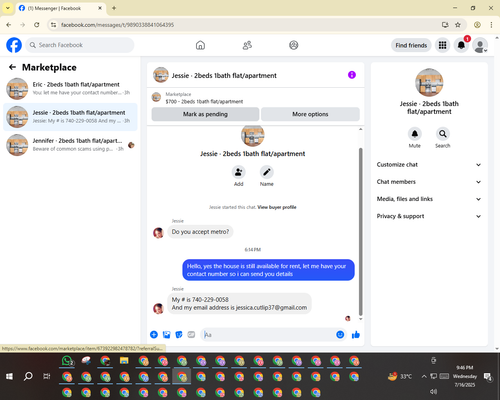Click the chat vertical scrollbar
Image resolution: width=500 pixels, height=400 pixels.
(x=360, y=232)
